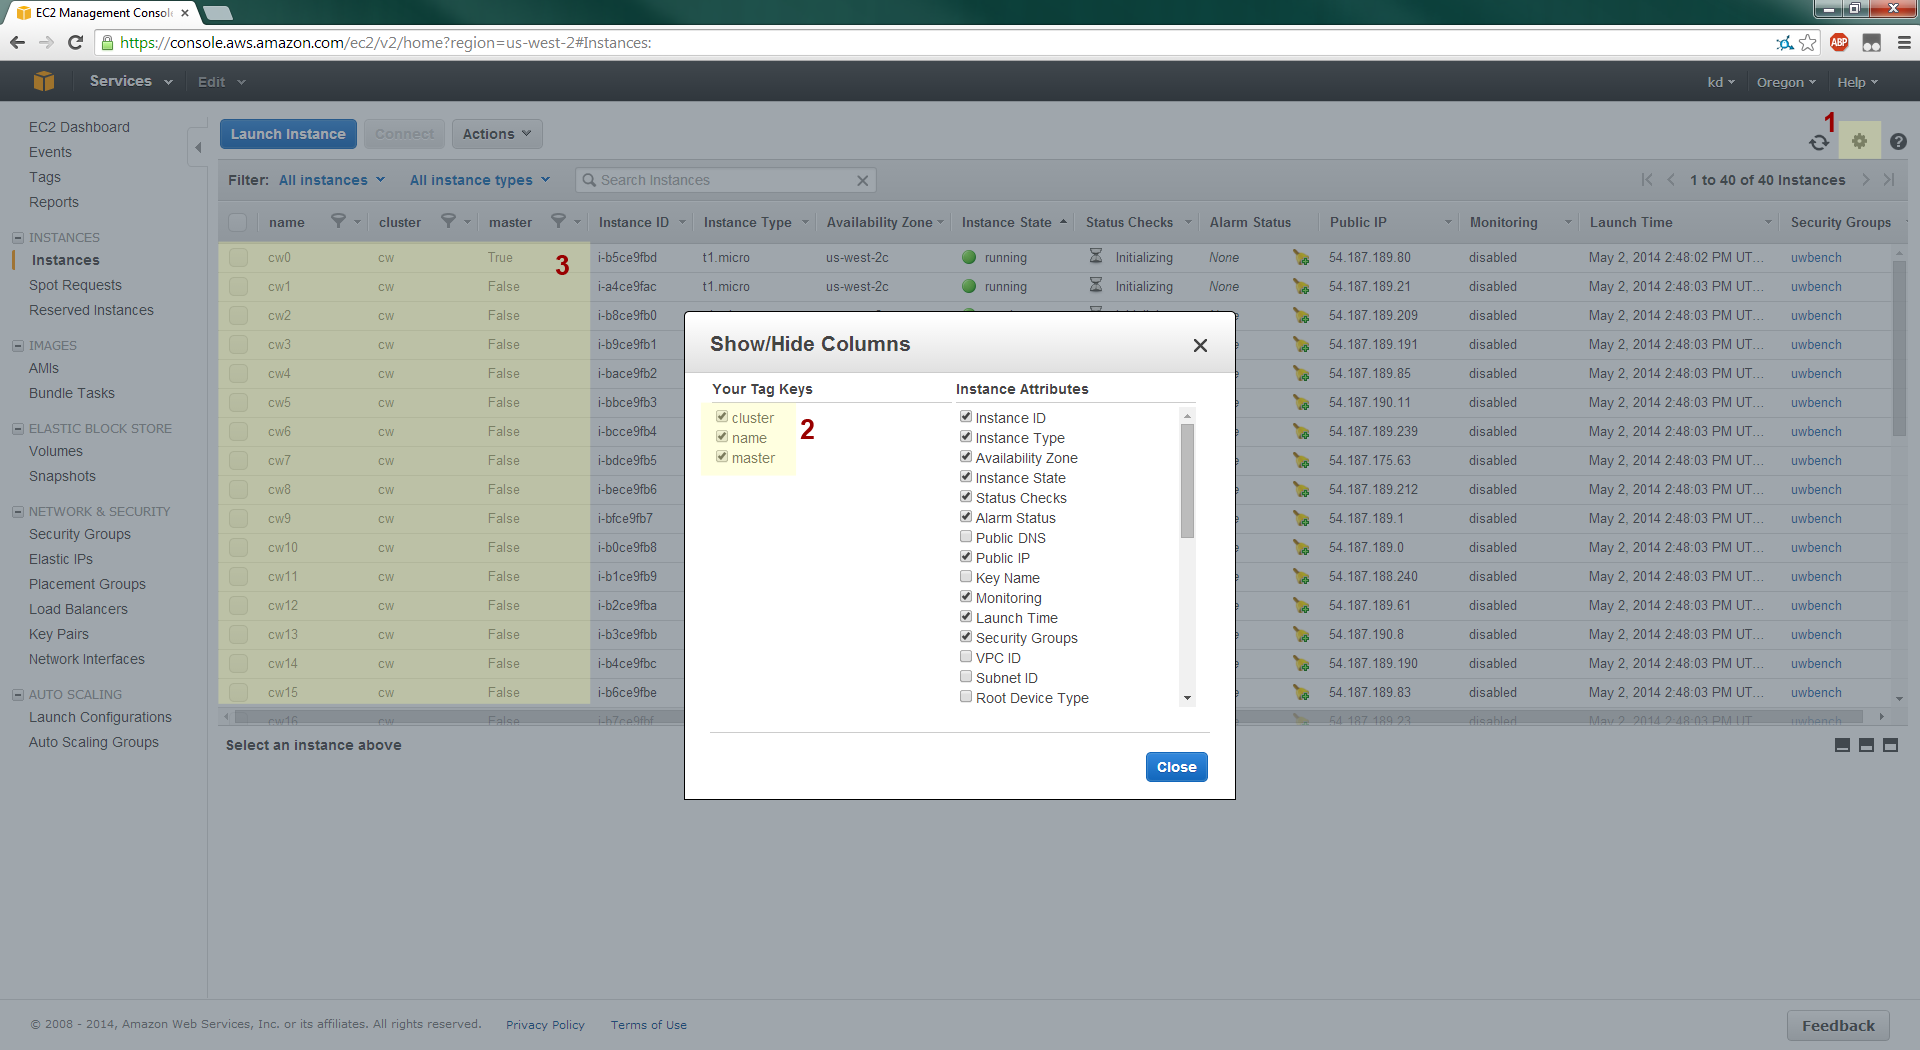Viewport: 1920px width, 1050px height.
Task: Open the Services menu
Action: [130, 81]
